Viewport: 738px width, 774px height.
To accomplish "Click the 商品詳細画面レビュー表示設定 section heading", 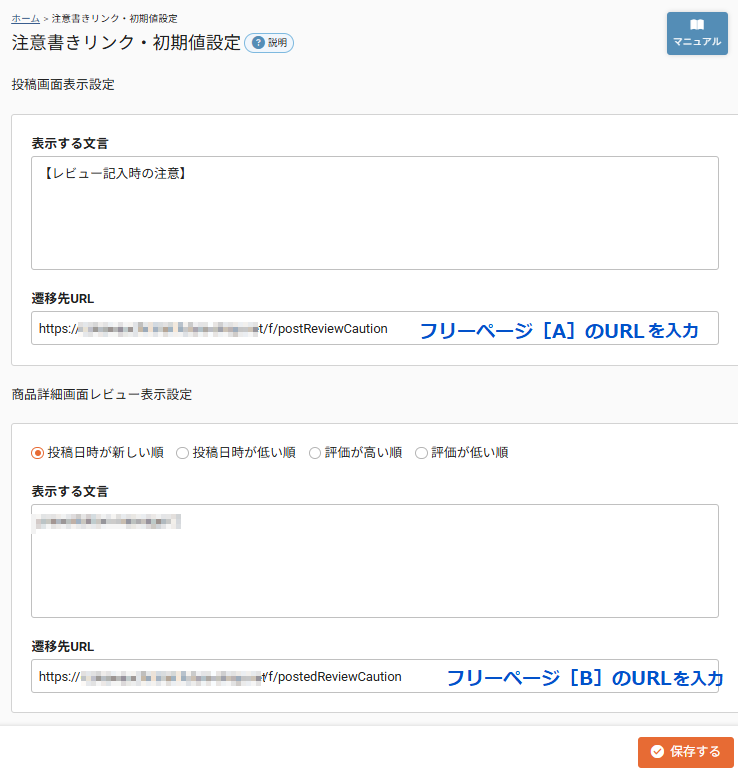I will tap(102, 394).
